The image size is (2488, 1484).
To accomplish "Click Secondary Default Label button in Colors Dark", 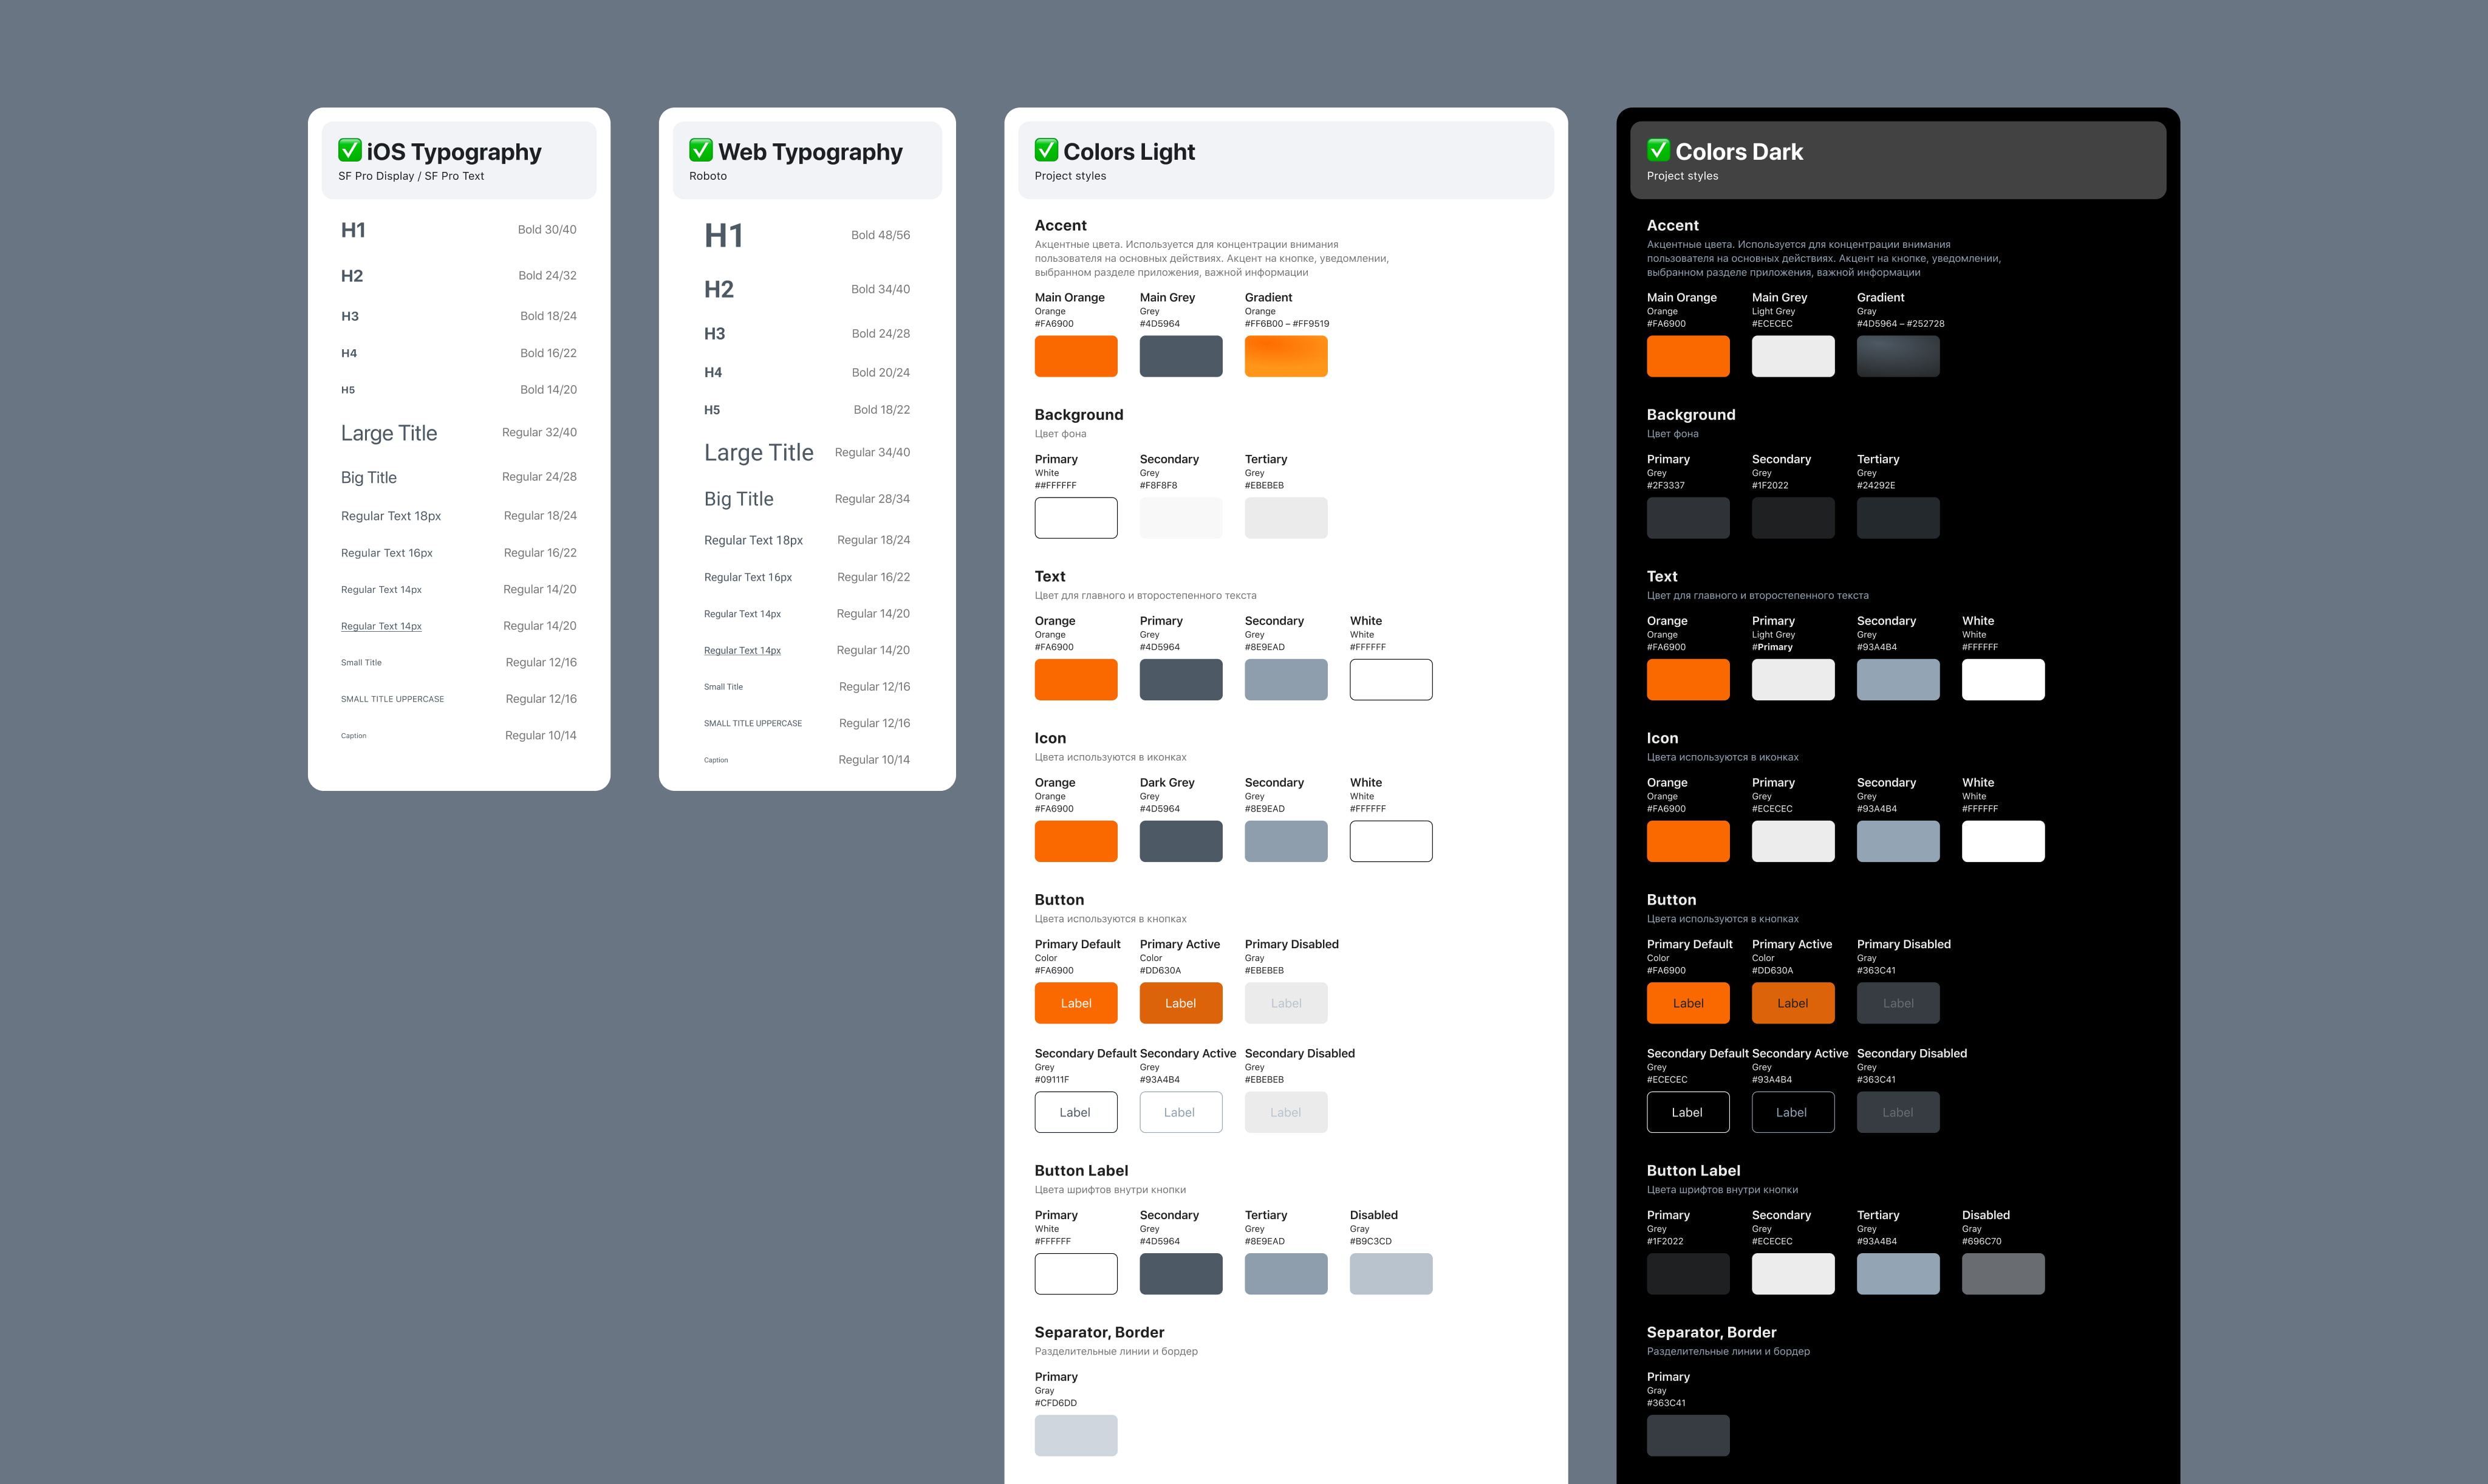I will tap(1688, 1112).
